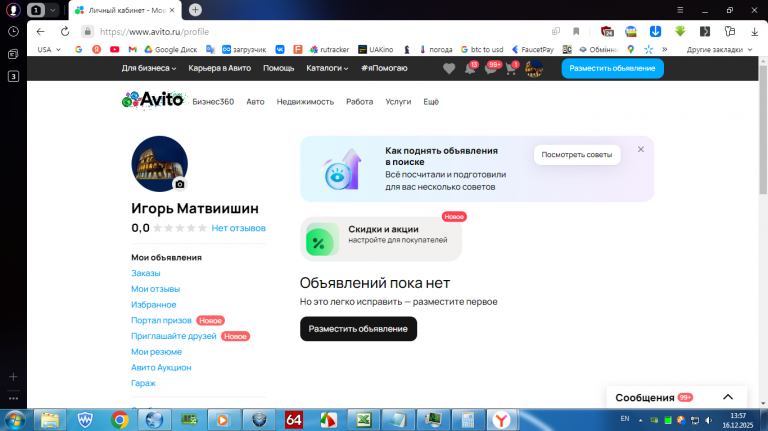This screenshot has width=768, height=431.
Task: Open #яПомогаю menu item
Action: (x=384, y=68)
